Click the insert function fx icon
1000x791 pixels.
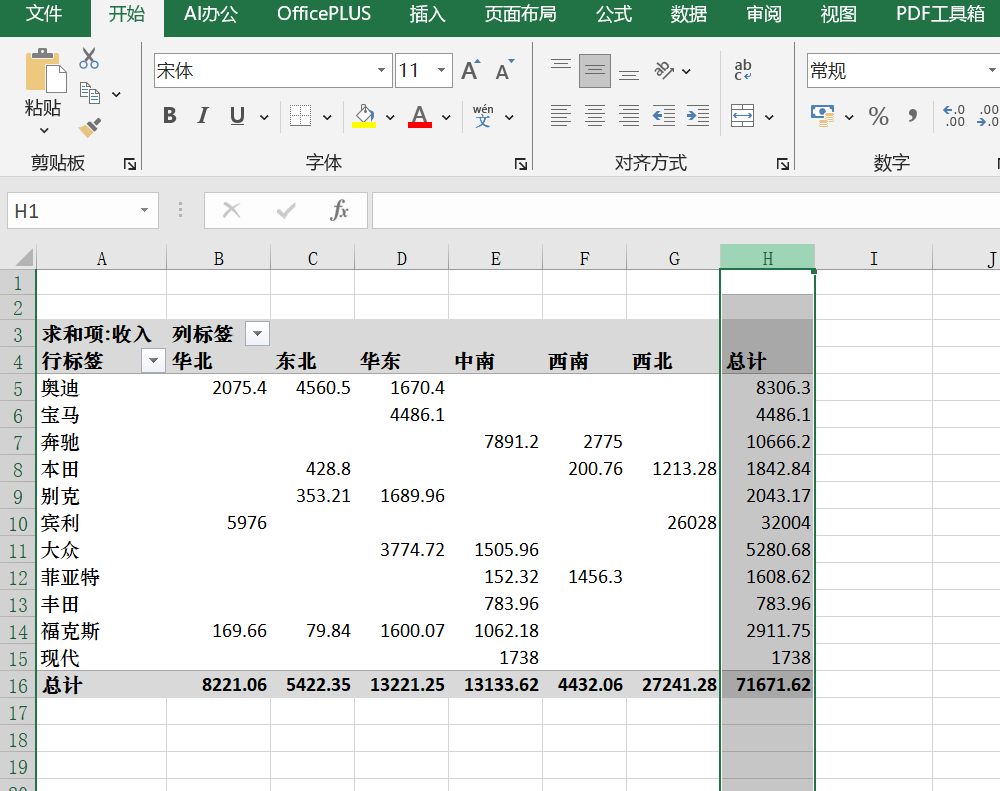[339, 210]
